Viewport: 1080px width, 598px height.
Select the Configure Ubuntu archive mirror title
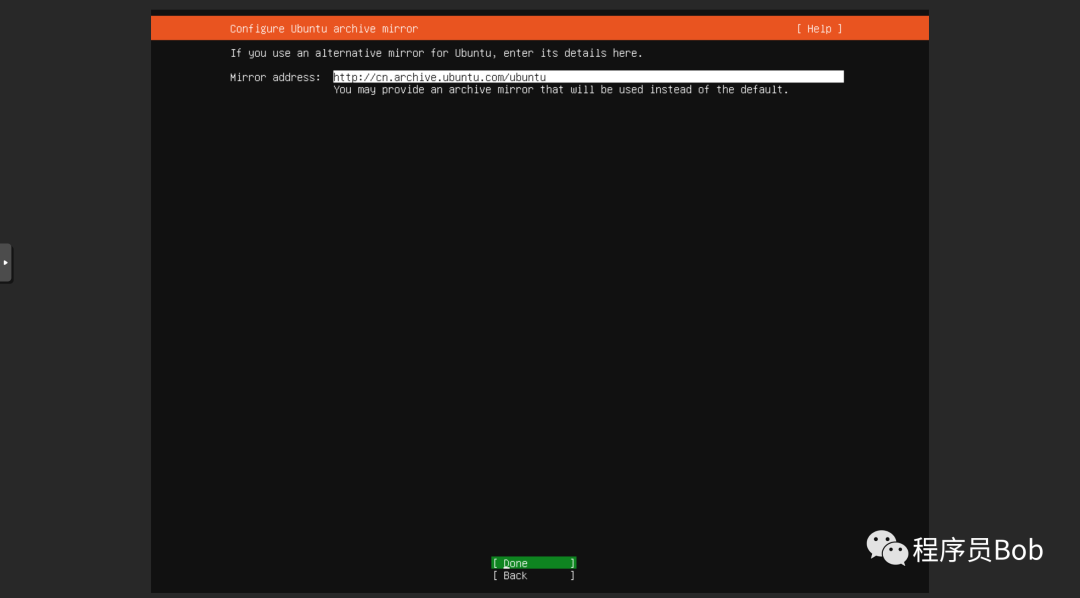point(324,29)
